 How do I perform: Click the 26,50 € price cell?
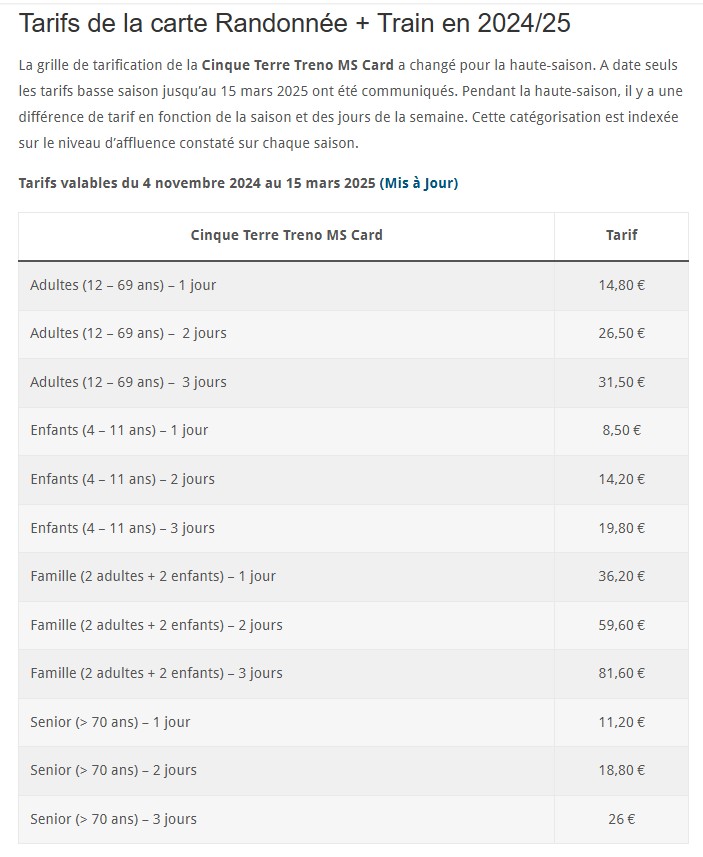pos(622,333)
